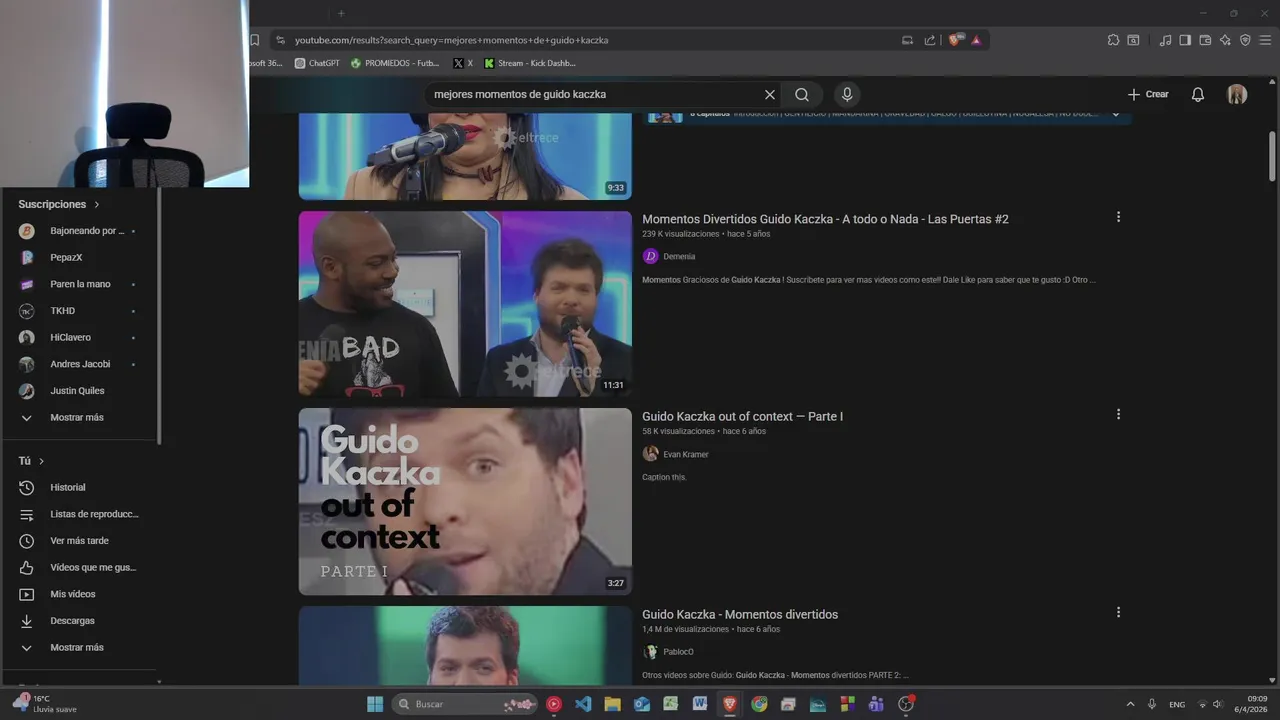Open the X bookmark

[463, 63]
